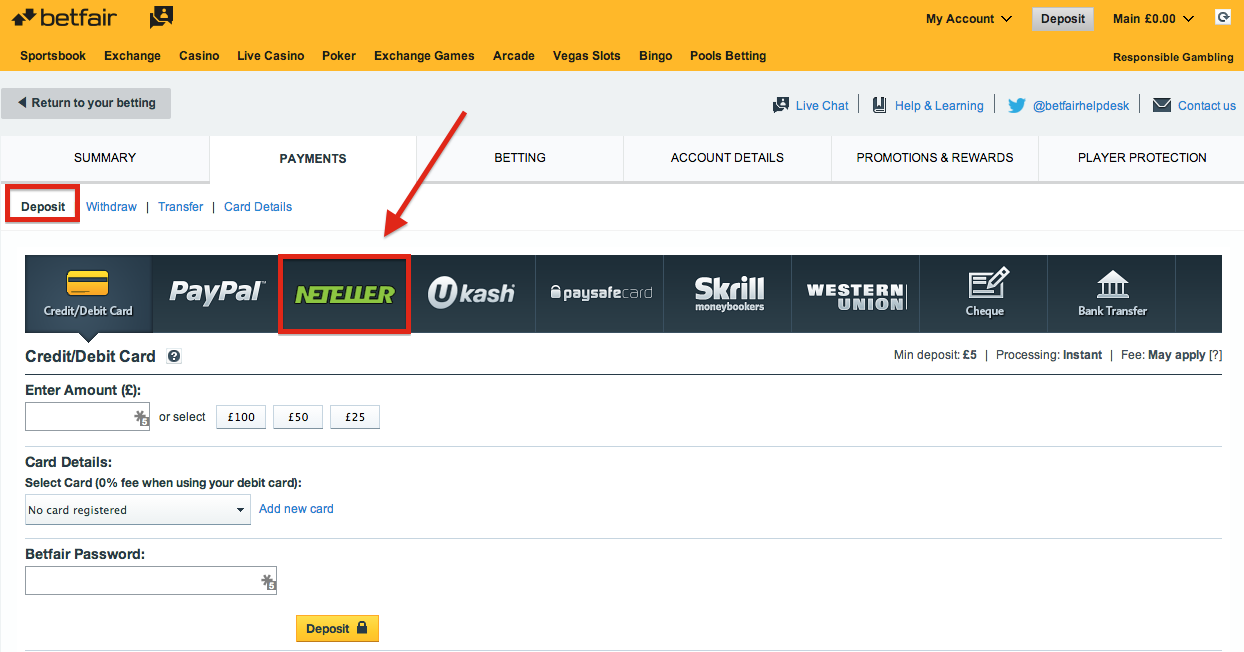Choose Skrill moneybookers deposit method

(x=728, y=293)
